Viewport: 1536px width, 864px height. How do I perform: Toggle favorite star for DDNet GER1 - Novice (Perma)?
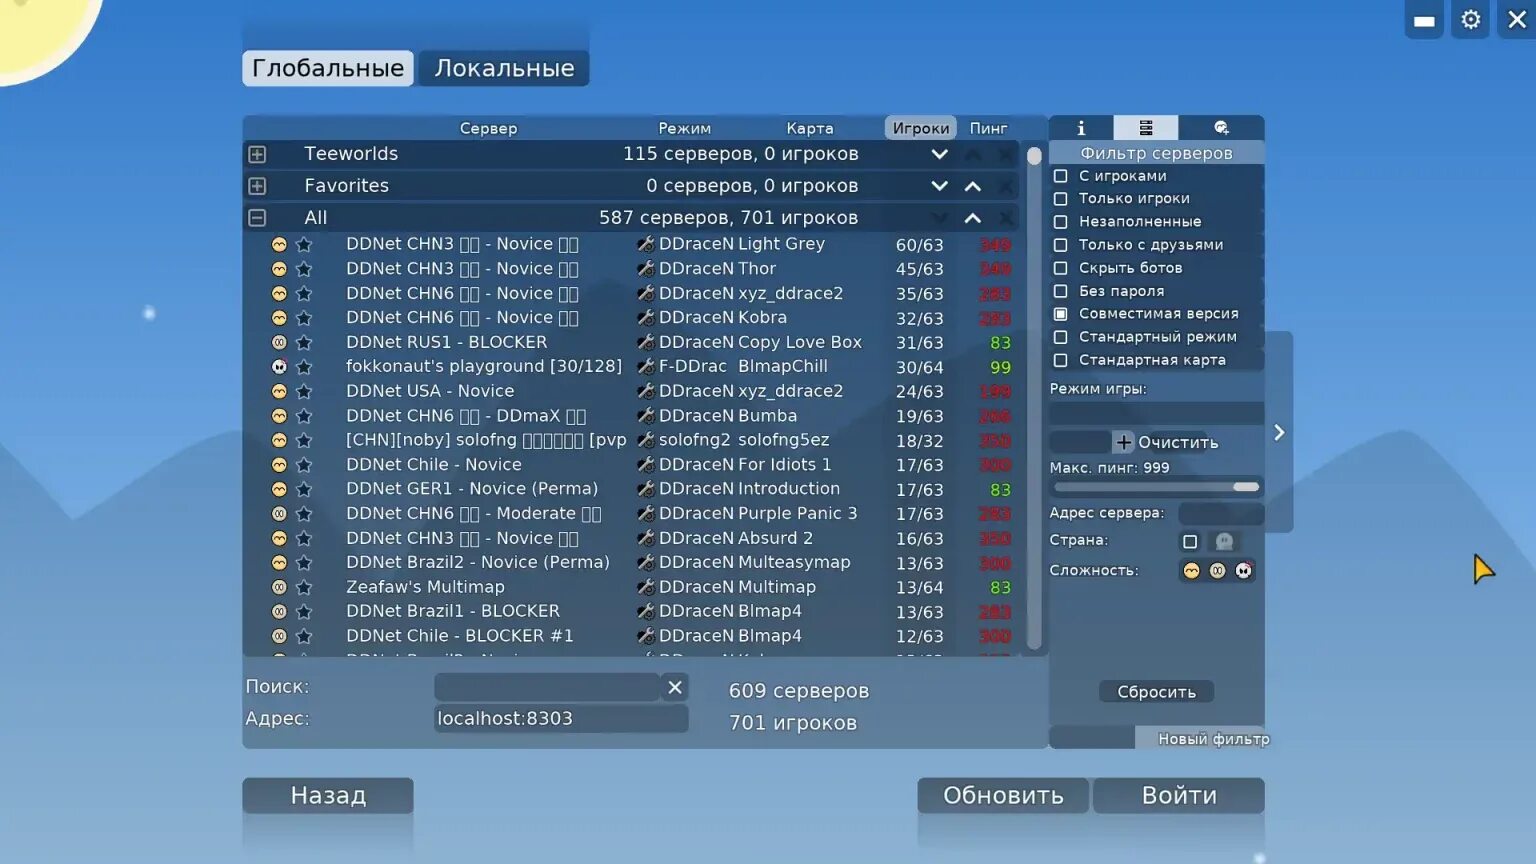[x=304, y=489]
